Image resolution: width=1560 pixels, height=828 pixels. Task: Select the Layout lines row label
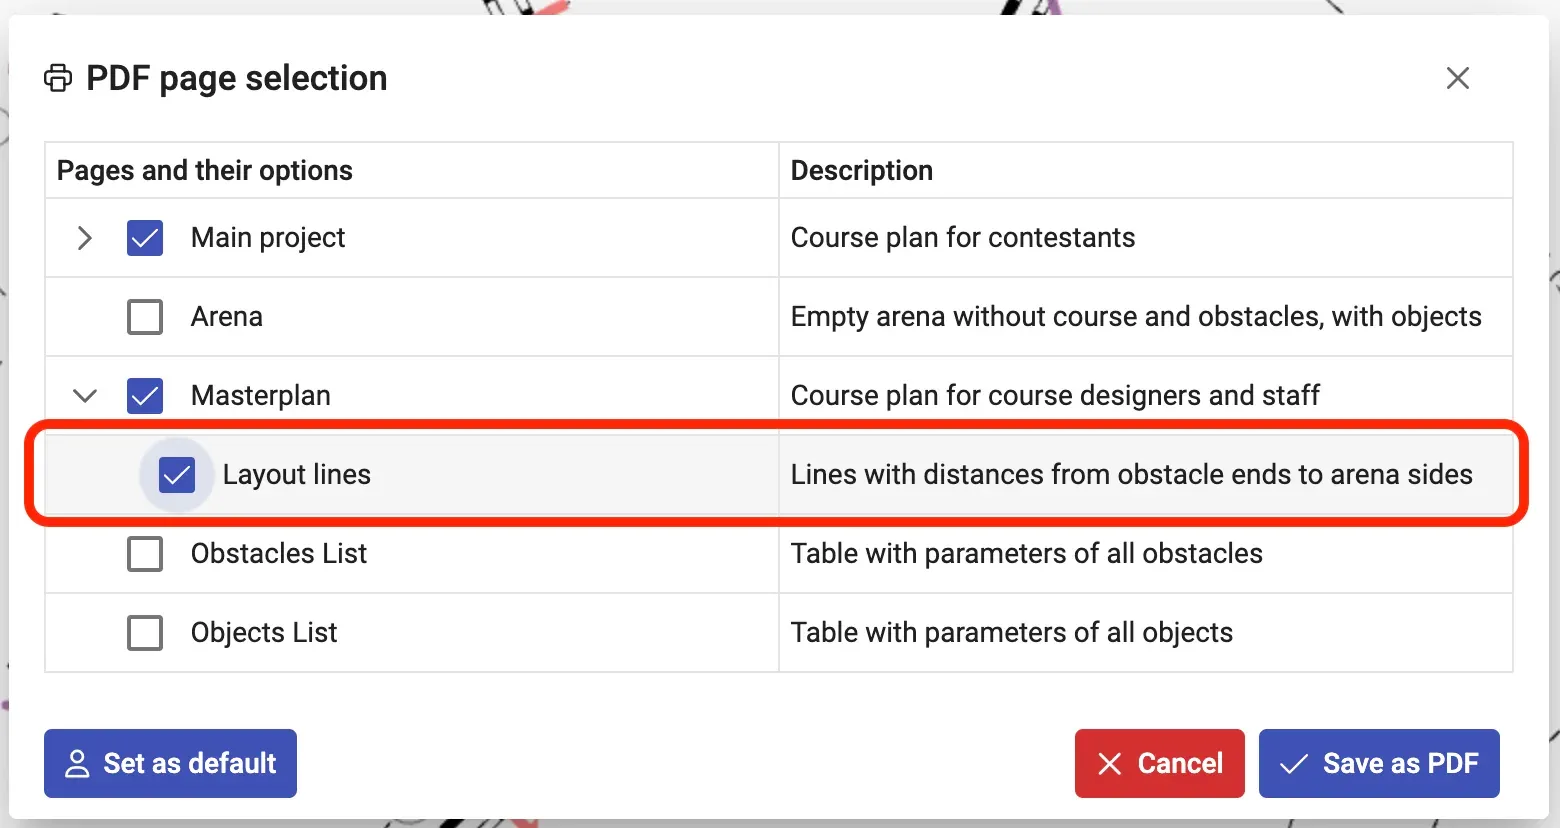(296, 475)
